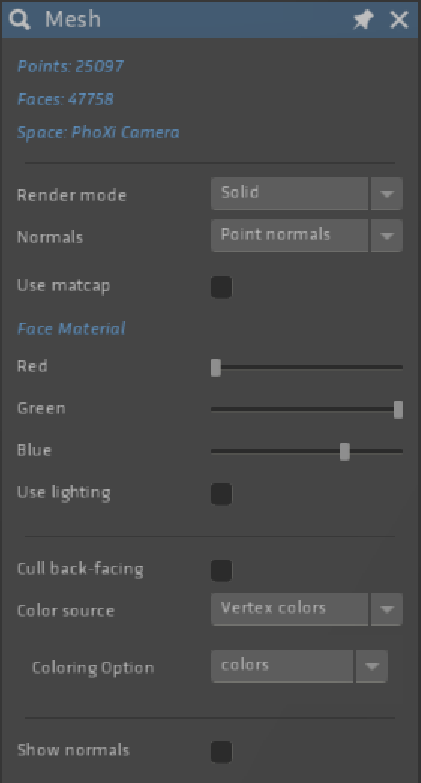The width and height of the screenshot is (421, 783).
Task: Click the magnifier icon beside Mesh title
Action: (x=19, y=20)
